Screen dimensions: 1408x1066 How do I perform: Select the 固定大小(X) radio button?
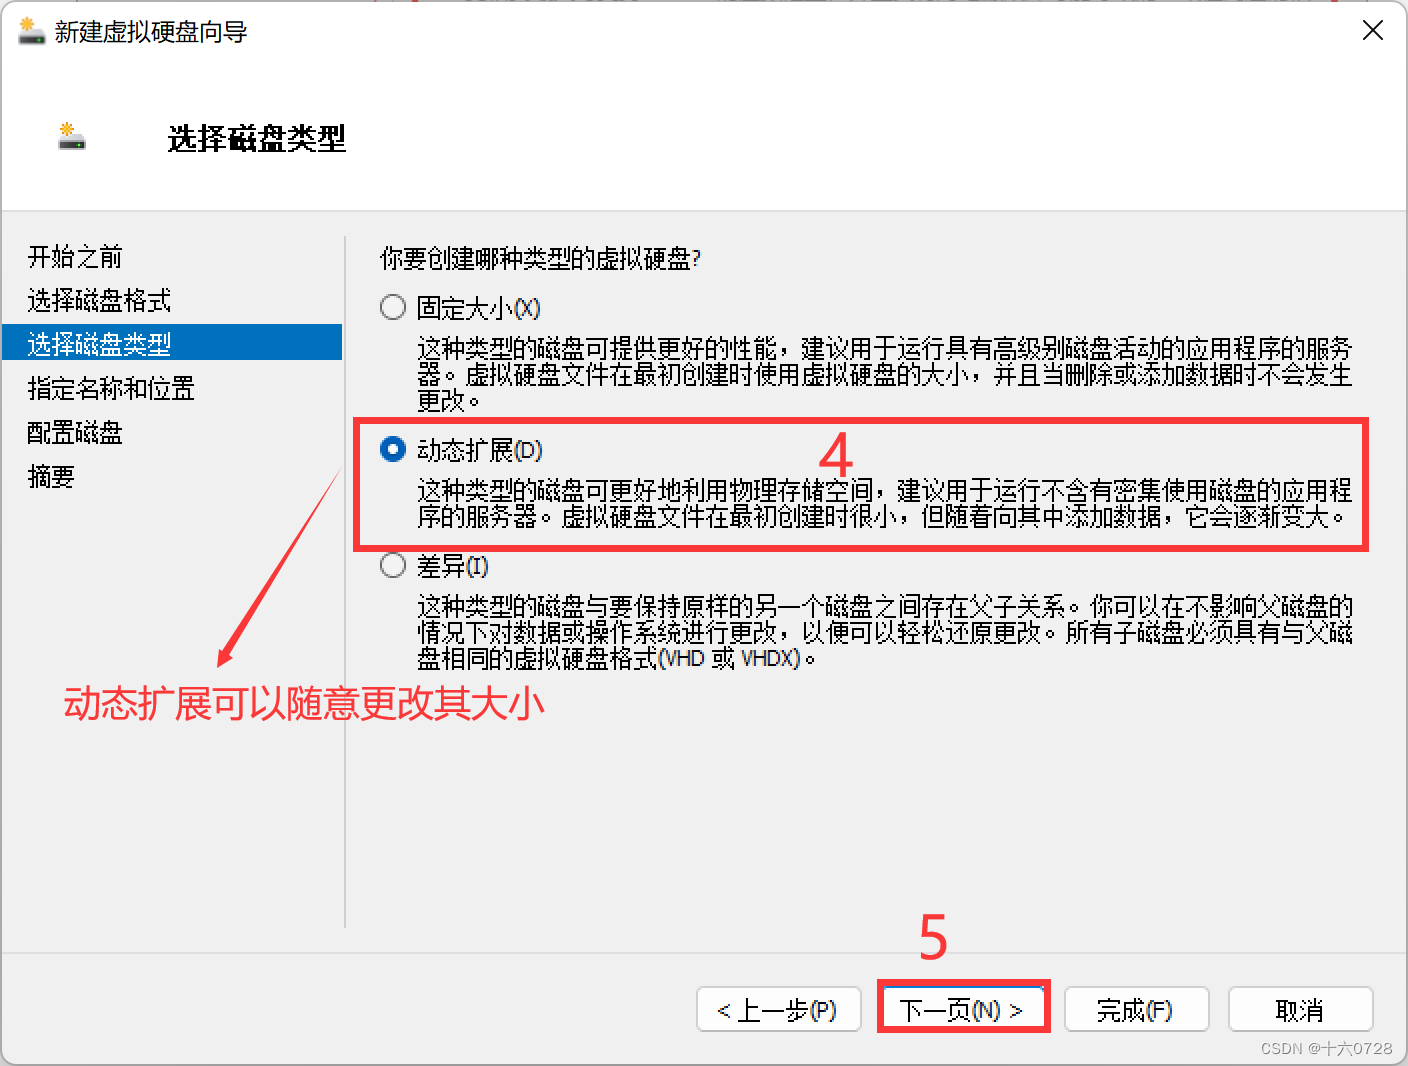(x=393, y=307)
